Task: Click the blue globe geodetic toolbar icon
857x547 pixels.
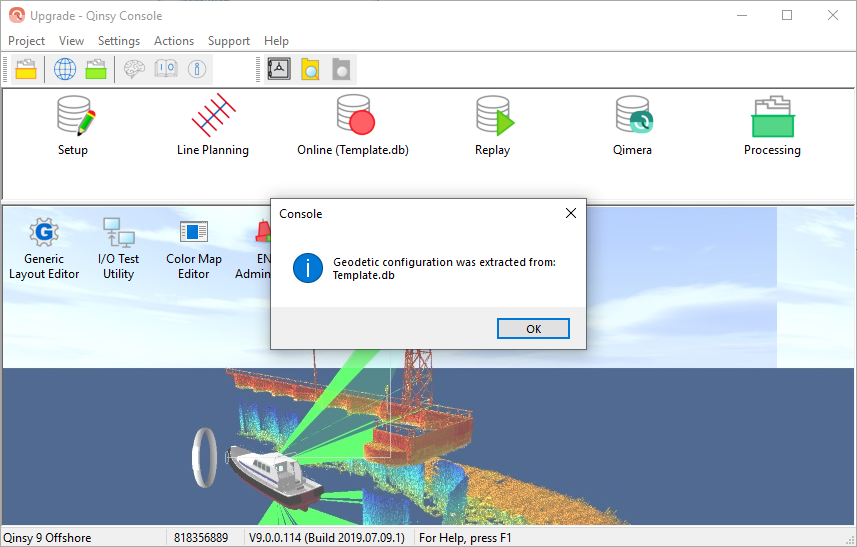Action: pyautogui.click(x=65, y=69)
